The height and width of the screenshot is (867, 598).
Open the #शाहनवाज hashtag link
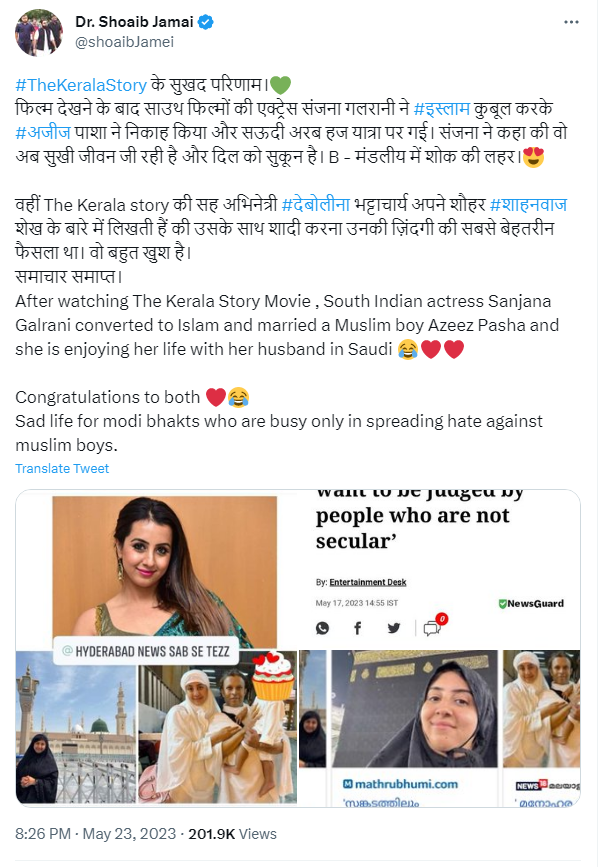coord(528,205)
